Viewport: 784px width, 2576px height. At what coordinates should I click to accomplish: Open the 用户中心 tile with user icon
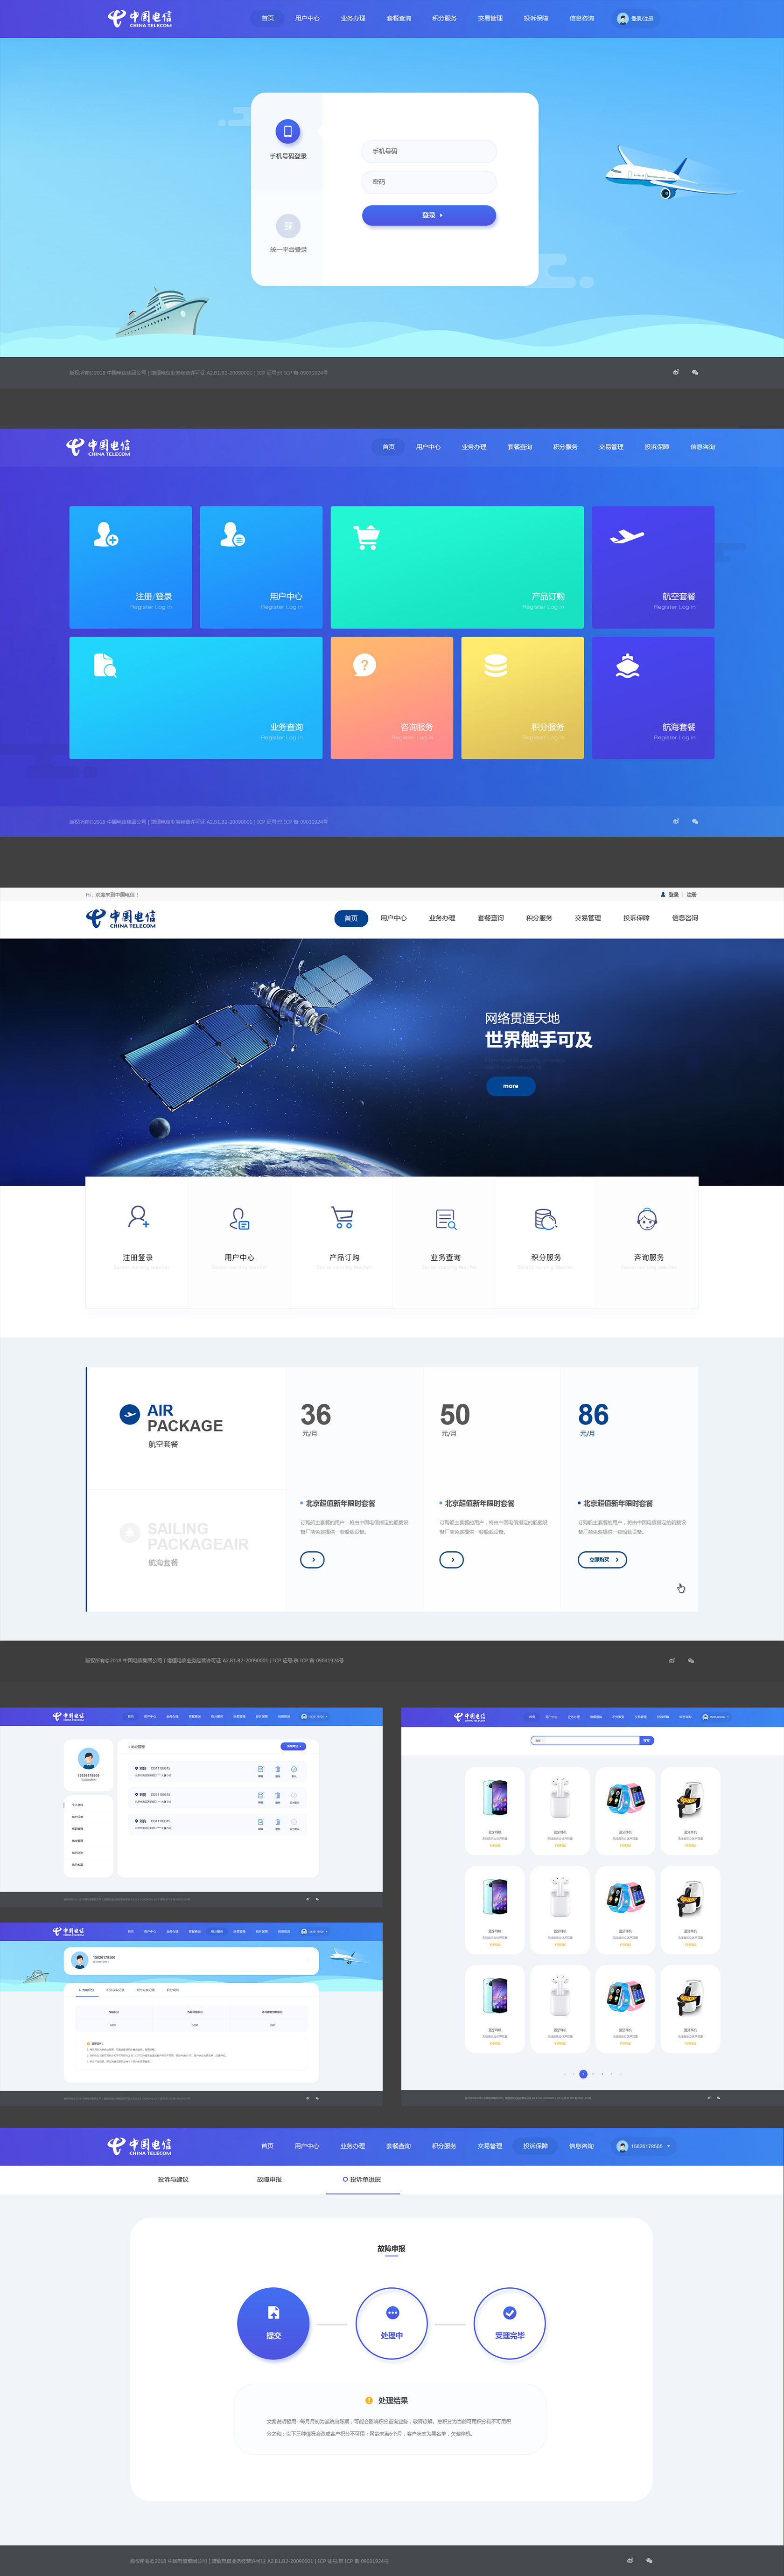(x=261, y=567)
